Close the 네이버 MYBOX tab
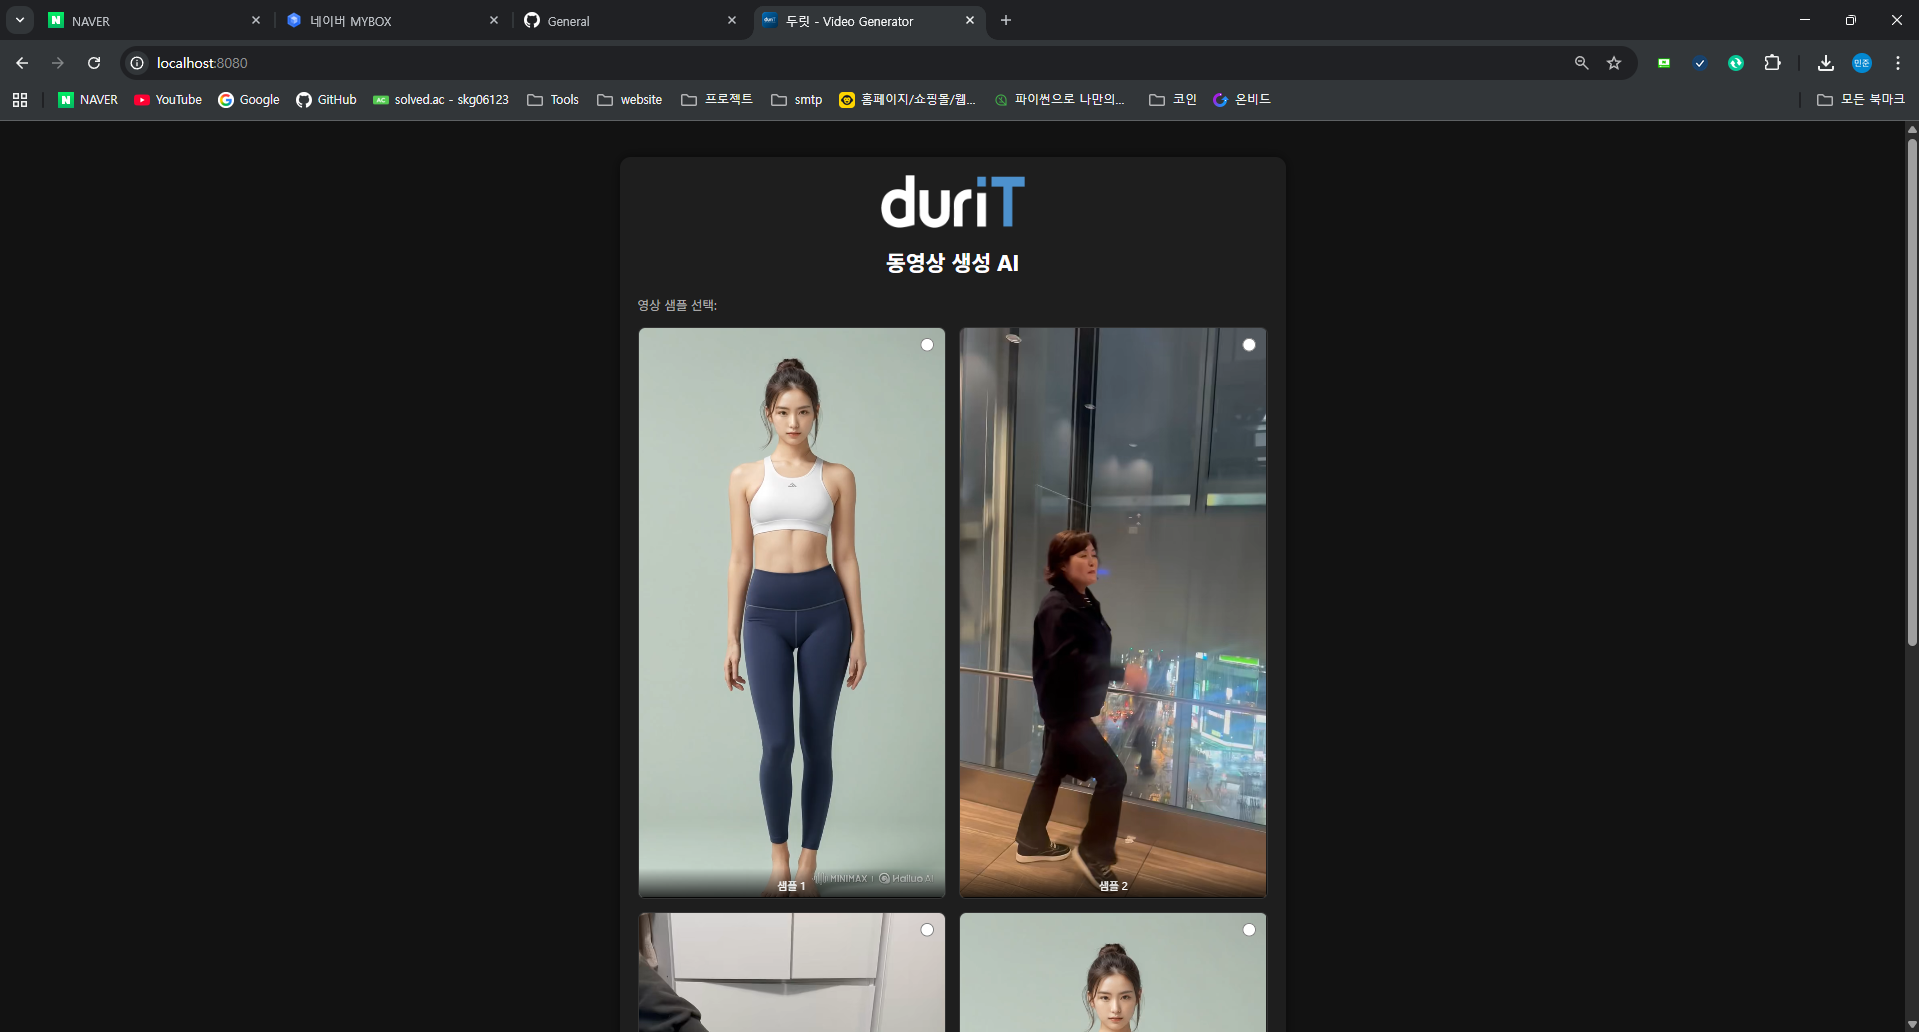 494,20
